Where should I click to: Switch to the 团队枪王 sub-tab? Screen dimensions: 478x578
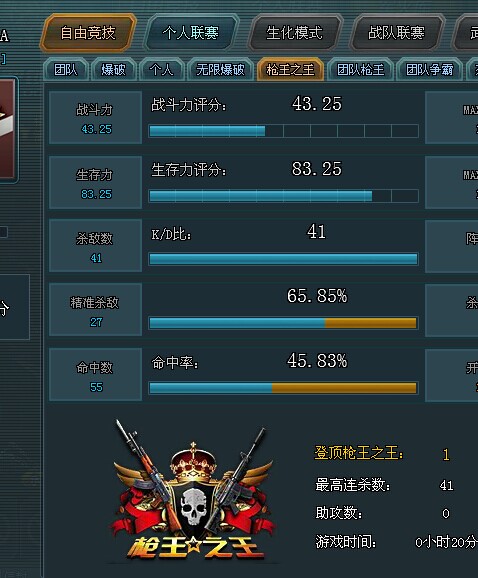[361, 69]
